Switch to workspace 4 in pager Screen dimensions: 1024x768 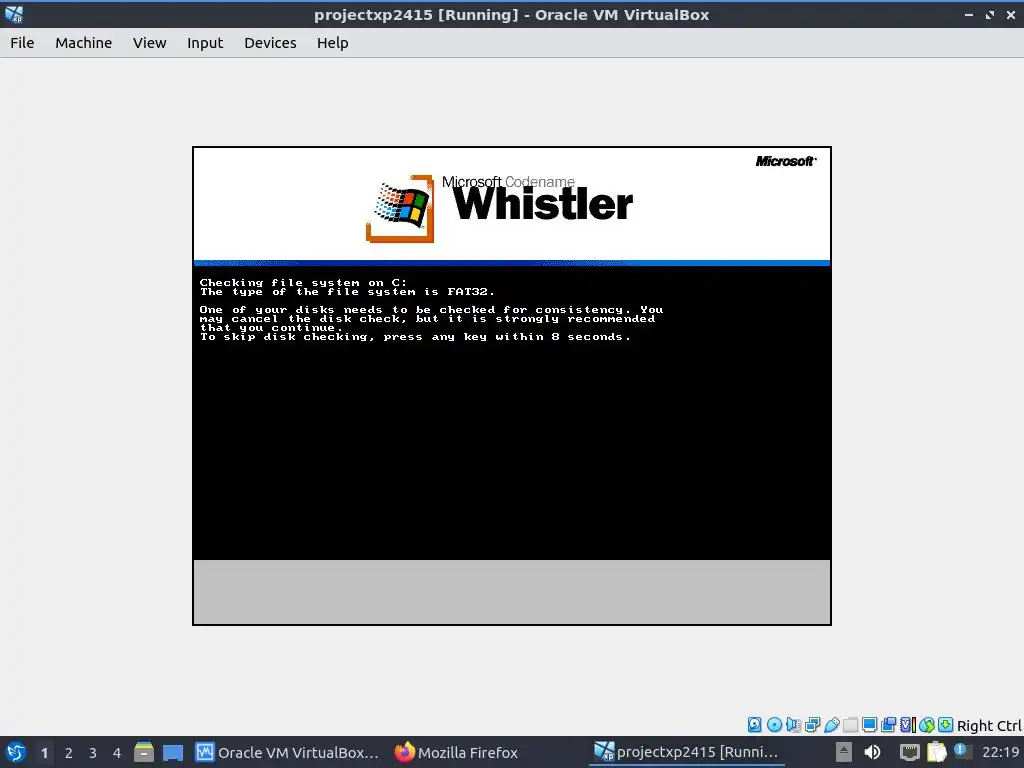[117, 753]
